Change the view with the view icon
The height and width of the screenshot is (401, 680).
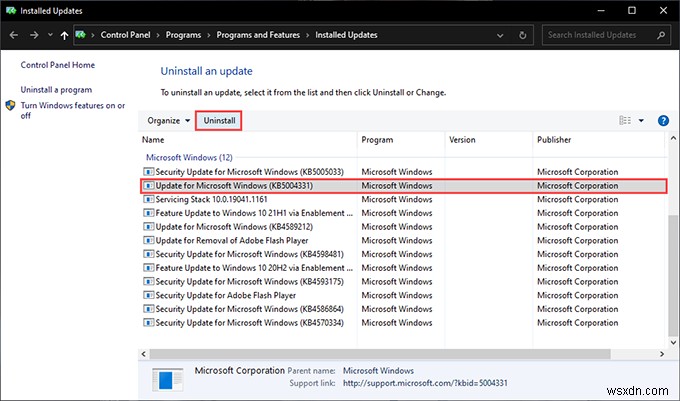[x=625, y=121]
